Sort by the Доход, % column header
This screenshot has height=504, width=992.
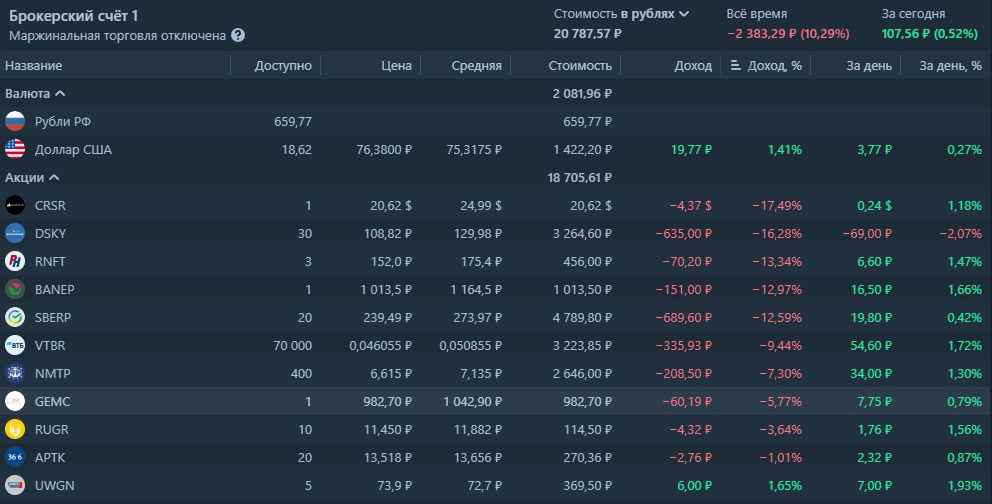(768, 66)
